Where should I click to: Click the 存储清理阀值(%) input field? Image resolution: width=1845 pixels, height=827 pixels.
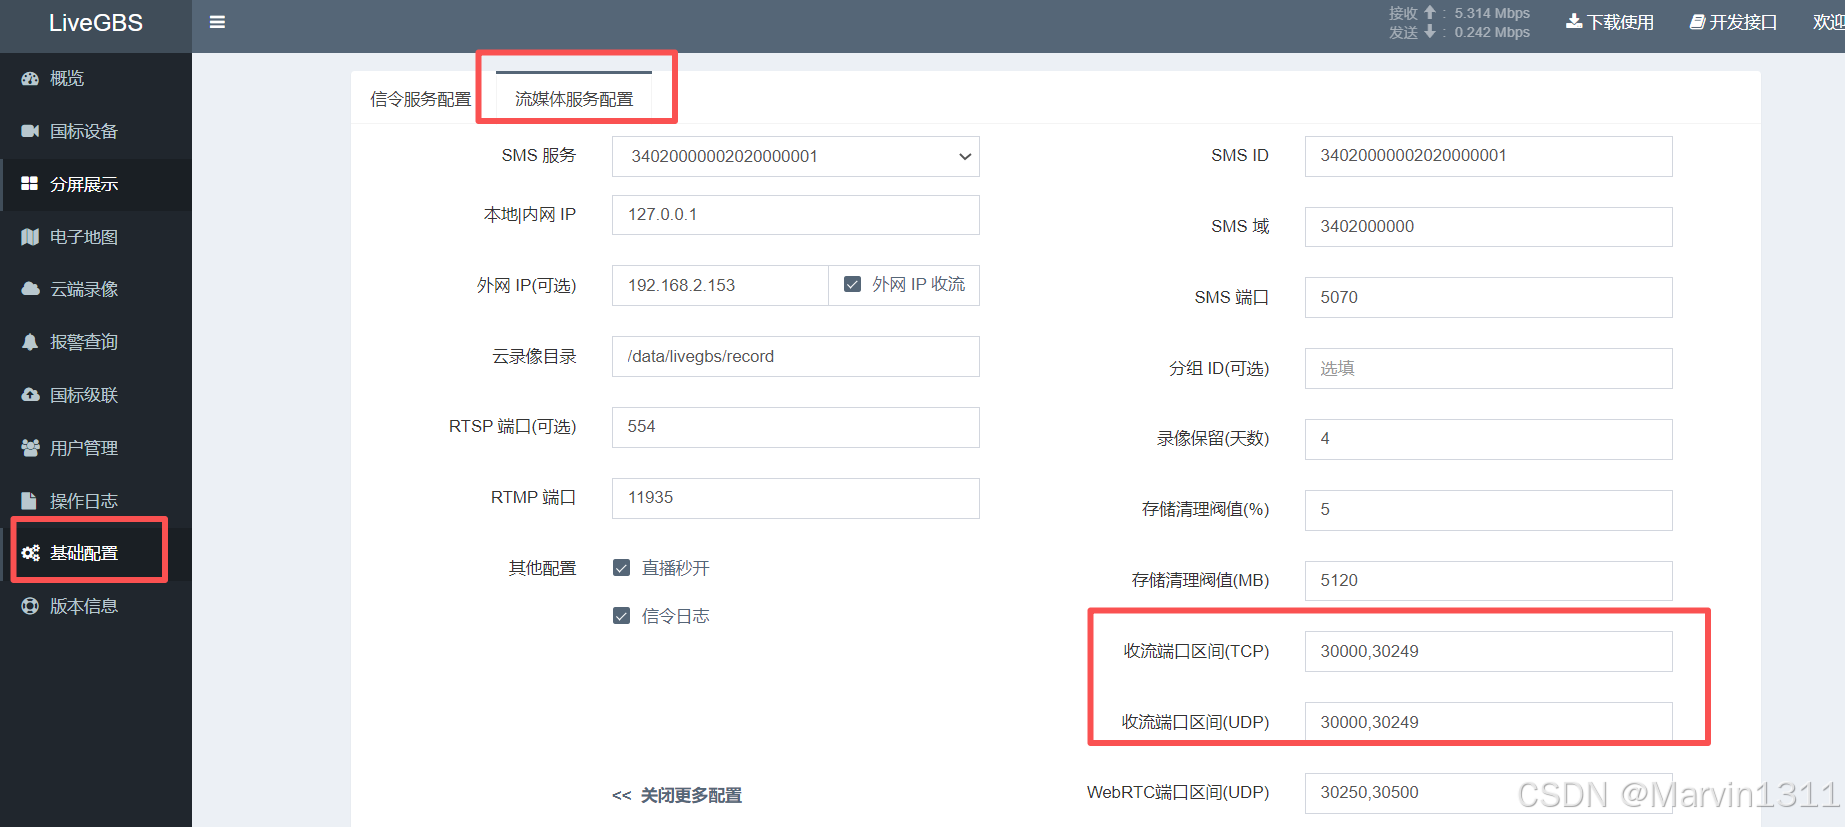click(1488, 510)
